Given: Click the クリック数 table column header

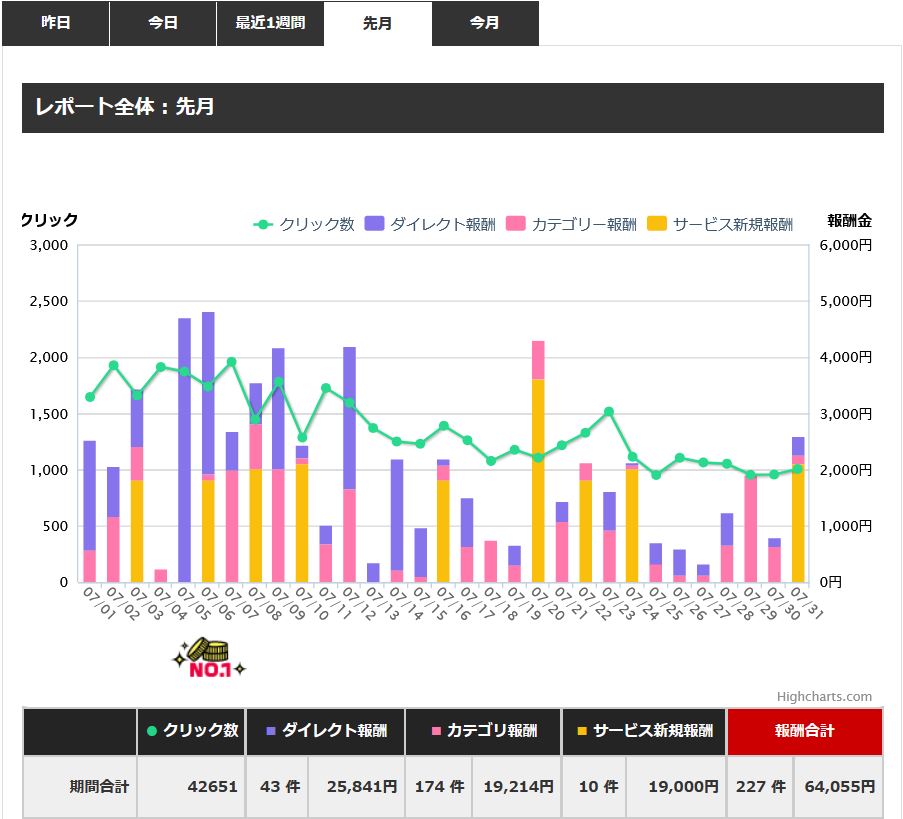Looking at the screenshot, I should pyautogui.click(x=191, y=731).
